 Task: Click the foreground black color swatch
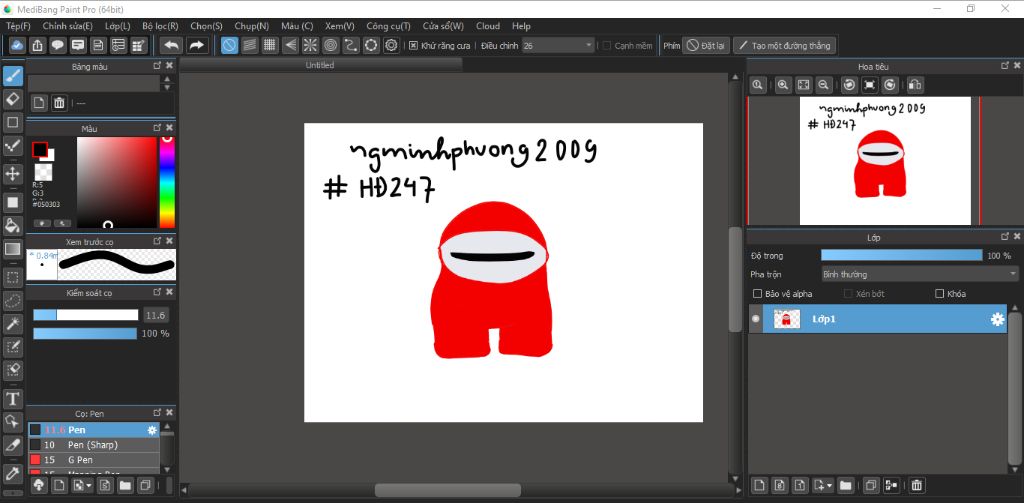pyautogui.click(x=39, y=150)
